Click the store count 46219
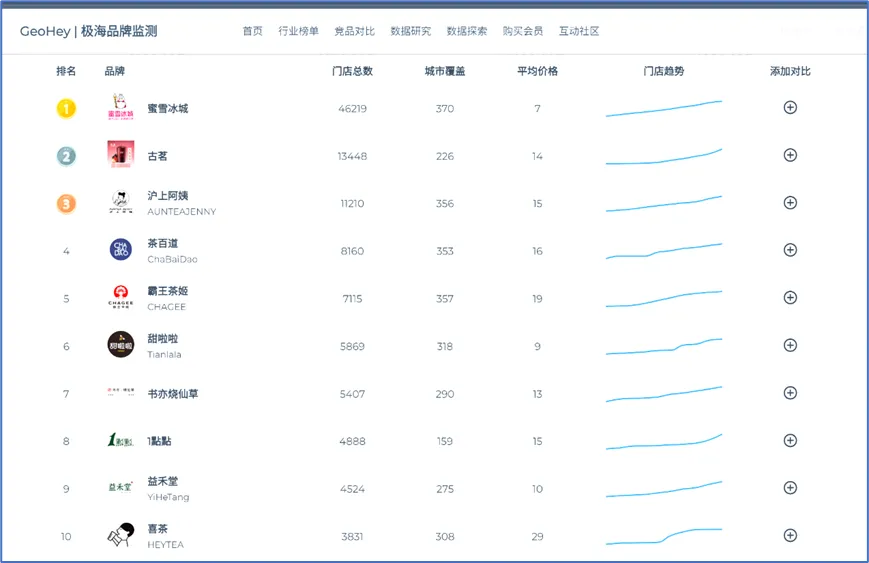Image resolution: width=869 pixels, height=563 pixels. 352,109
